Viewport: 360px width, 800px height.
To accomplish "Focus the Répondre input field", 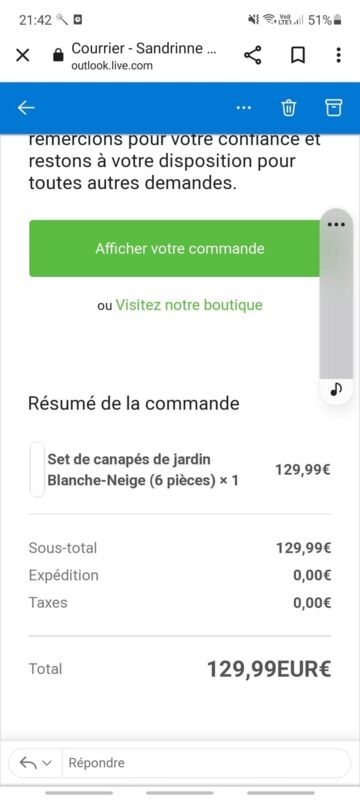I will coord(206,763).
